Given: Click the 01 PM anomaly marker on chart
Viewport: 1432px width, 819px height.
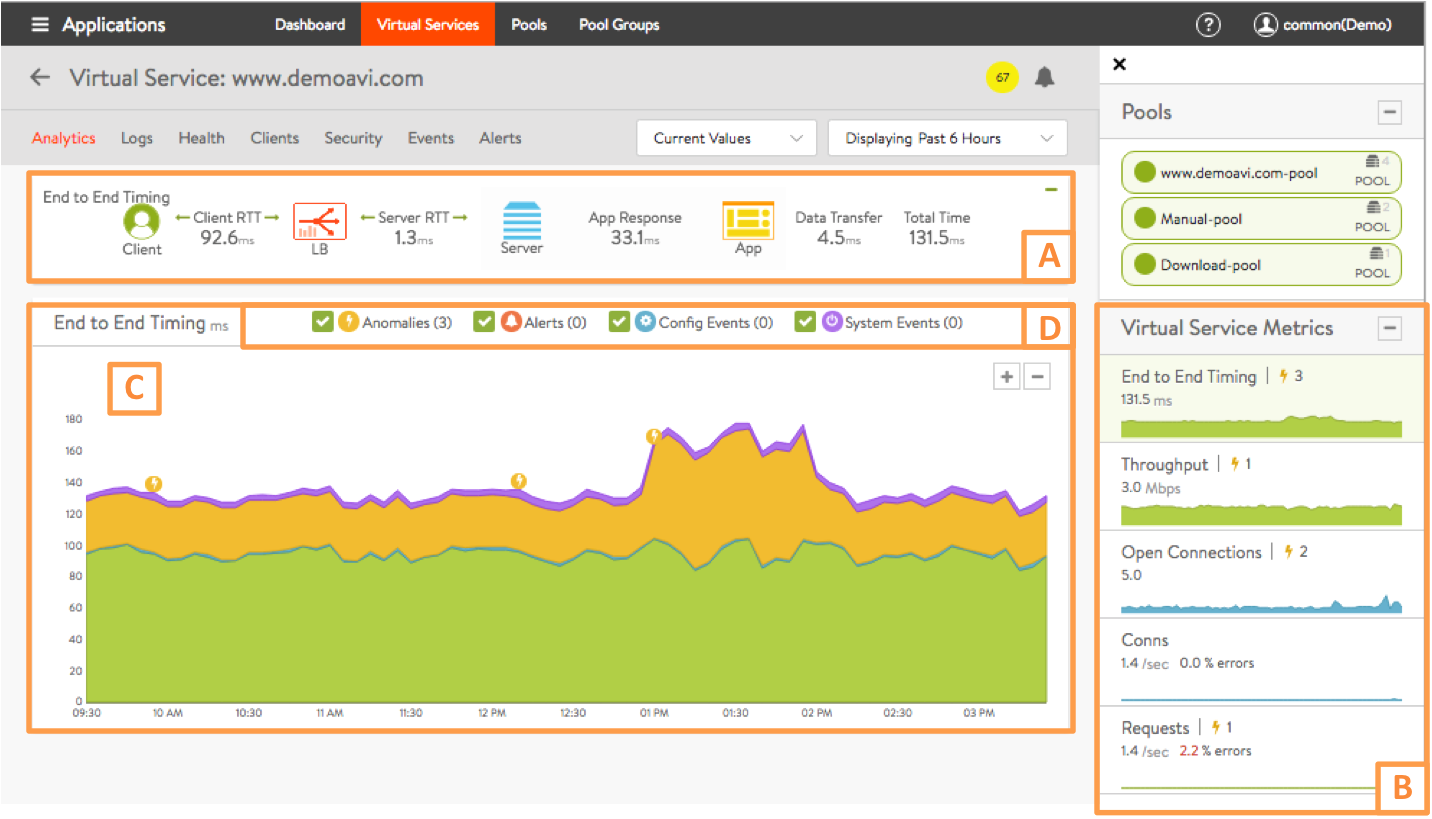Looking at the screenshot, I should 654,436.
